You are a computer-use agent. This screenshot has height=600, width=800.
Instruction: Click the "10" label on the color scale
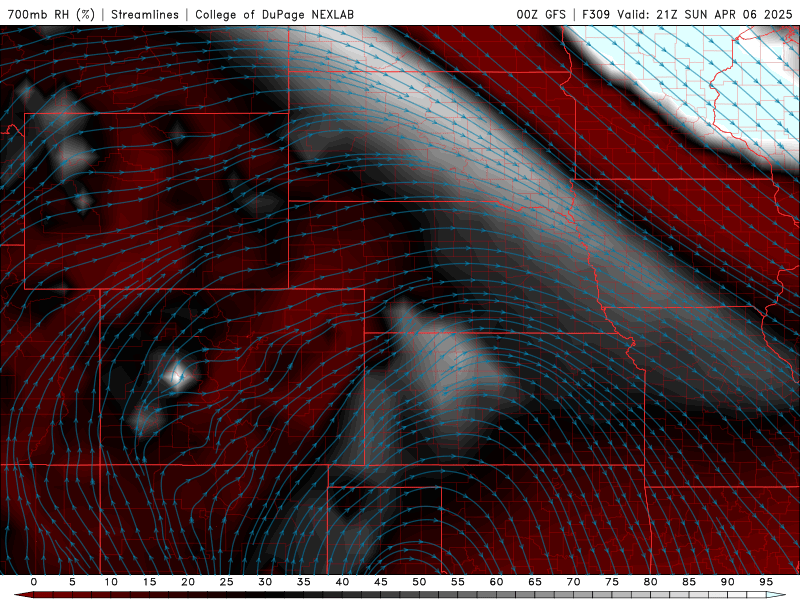[111, 582]
